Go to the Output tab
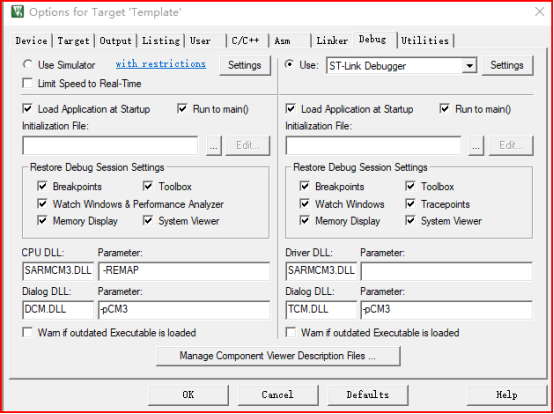The image size is (554, 414). click(116, 41)
